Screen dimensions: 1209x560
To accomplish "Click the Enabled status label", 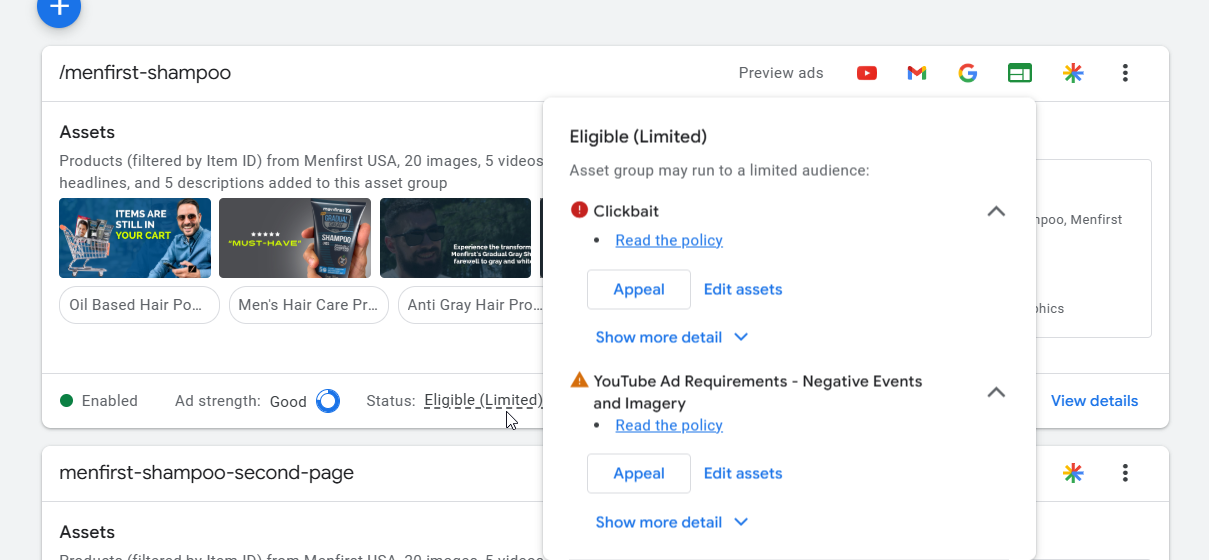I will 110,401.
